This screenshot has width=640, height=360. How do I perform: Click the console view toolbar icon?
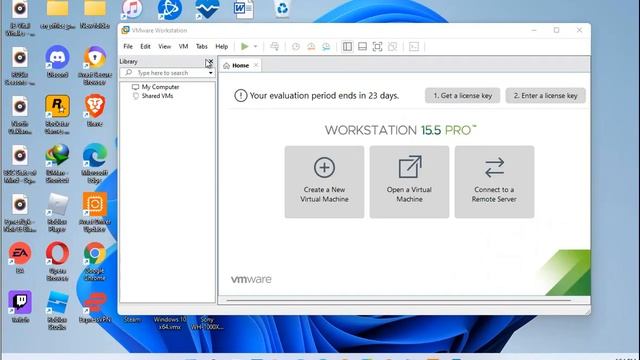(414, 47)
